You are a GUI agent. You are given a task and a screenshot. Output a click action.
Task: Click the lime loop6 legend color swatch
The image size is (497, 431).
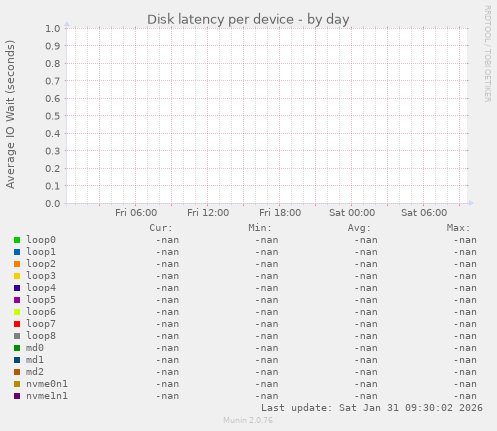pyautogui.click(x=17, y=312)
